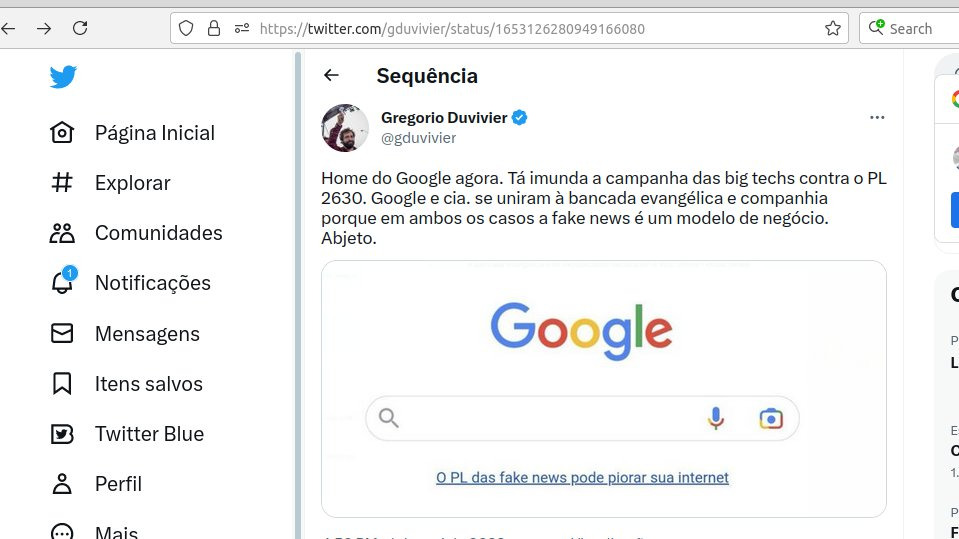Viewport: 959px width, 539px height.
Task: Open Página Inicial home icon
Action: (62, 133)
